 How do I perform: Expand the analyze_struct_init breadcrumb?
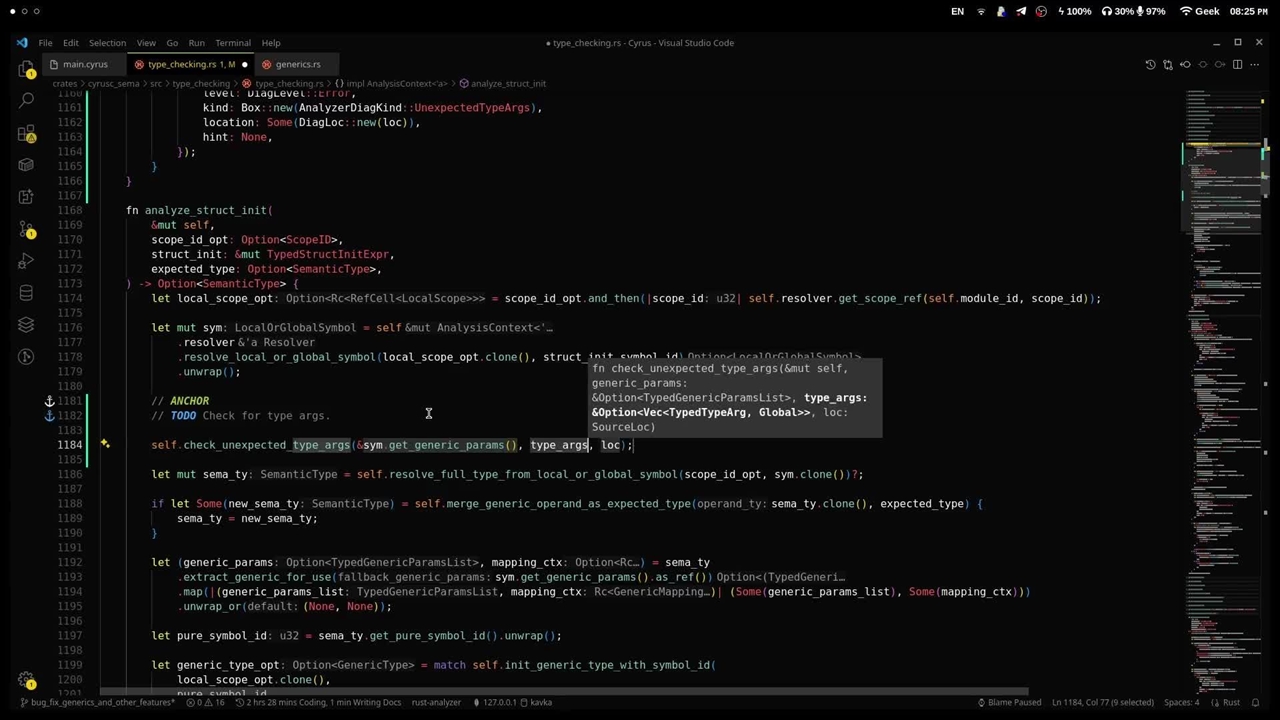coord(508,84)
